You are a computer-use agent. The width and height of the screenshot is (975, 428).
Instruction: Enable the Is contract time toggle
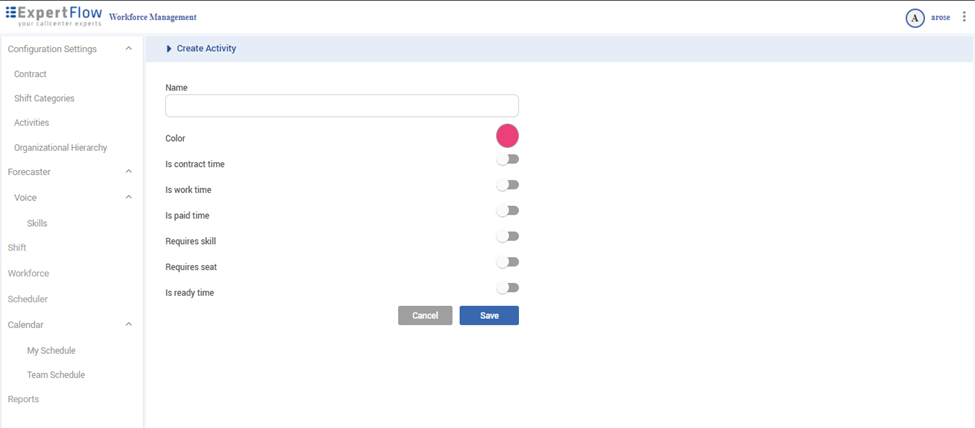click(x=508, y=160)
